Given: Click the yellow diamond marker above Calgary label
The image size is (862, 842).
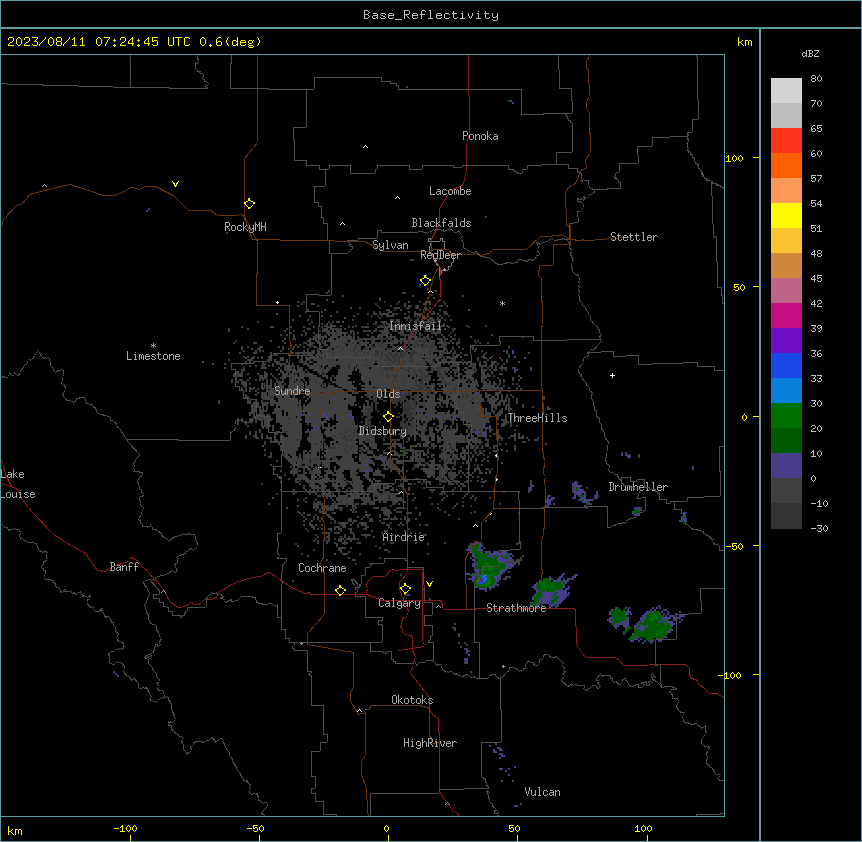Looking at the screenshot, I should pos(405,589).
